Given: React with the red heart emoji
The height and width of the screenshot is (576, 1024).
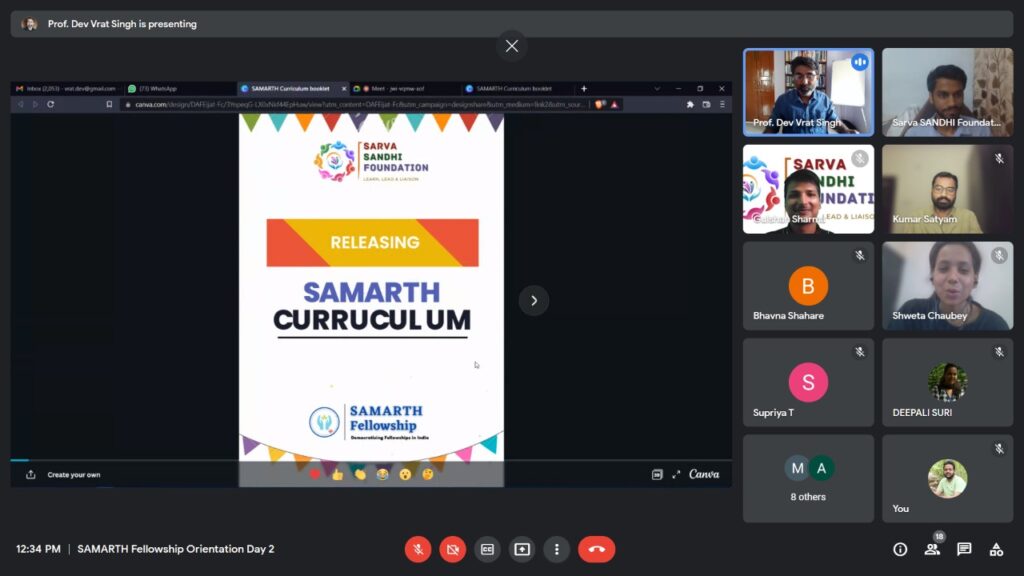Looking at the screenshot, I should point(315,475).
